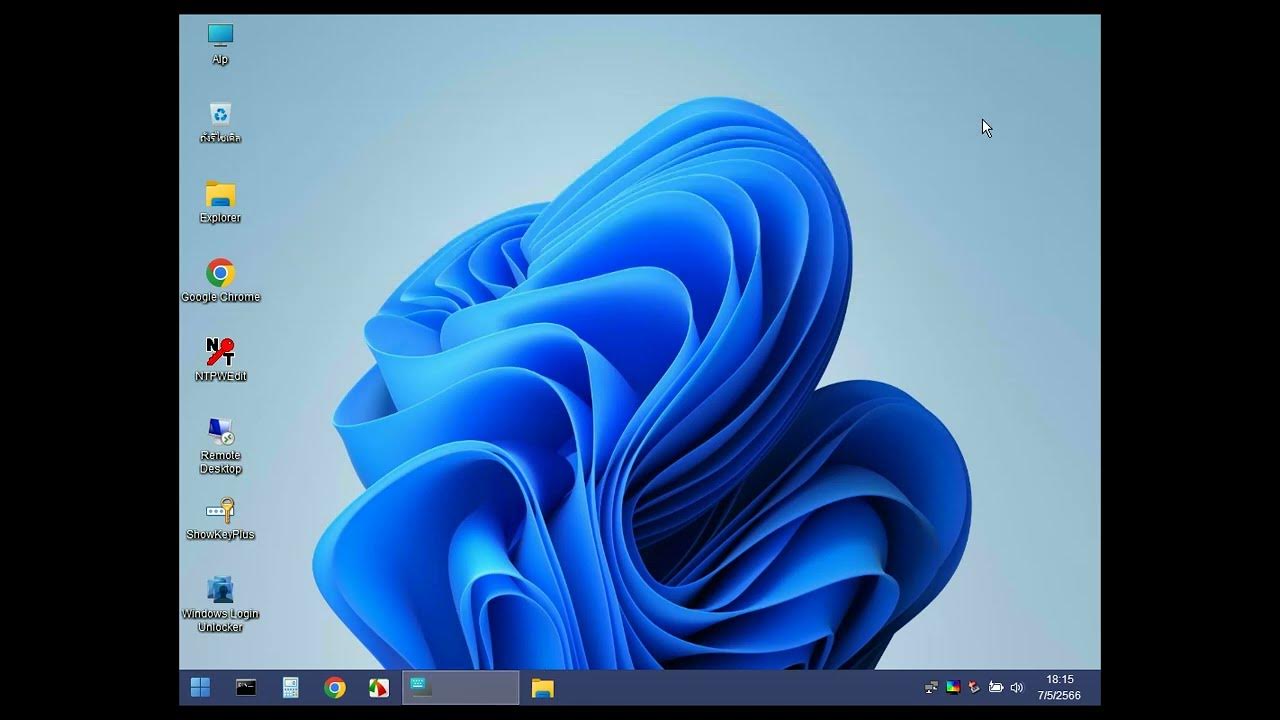Click the network tray icon
The height and width of the screenshot is (720, 1280).
(x=931, y=687)
